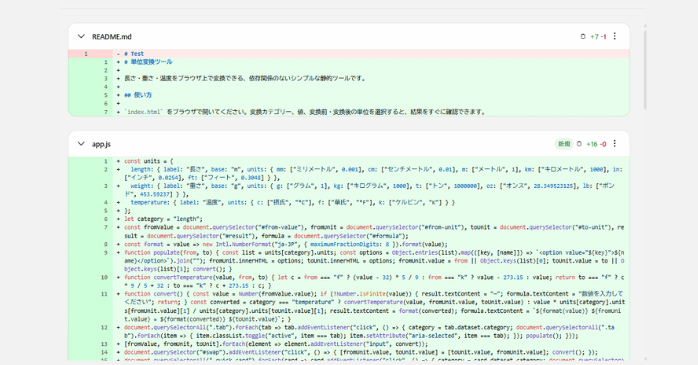Click the 'const format = value =>' line

pyautogui.click(x=349, y=244)
